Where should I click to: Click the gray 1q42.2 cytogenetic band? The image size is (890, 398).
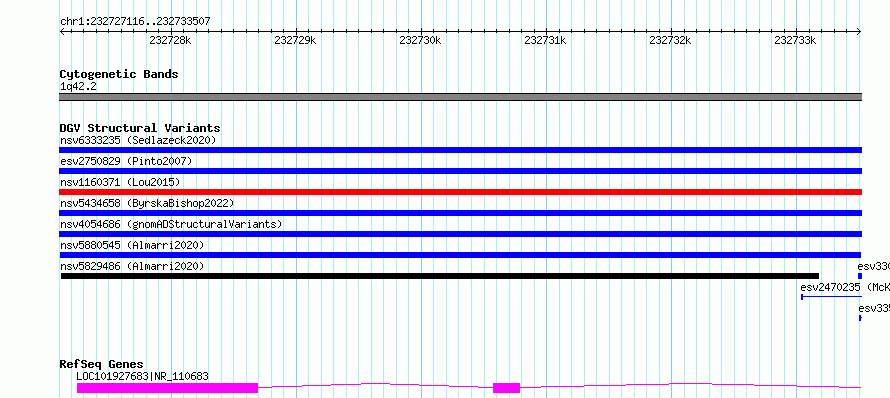click(460, 97)
